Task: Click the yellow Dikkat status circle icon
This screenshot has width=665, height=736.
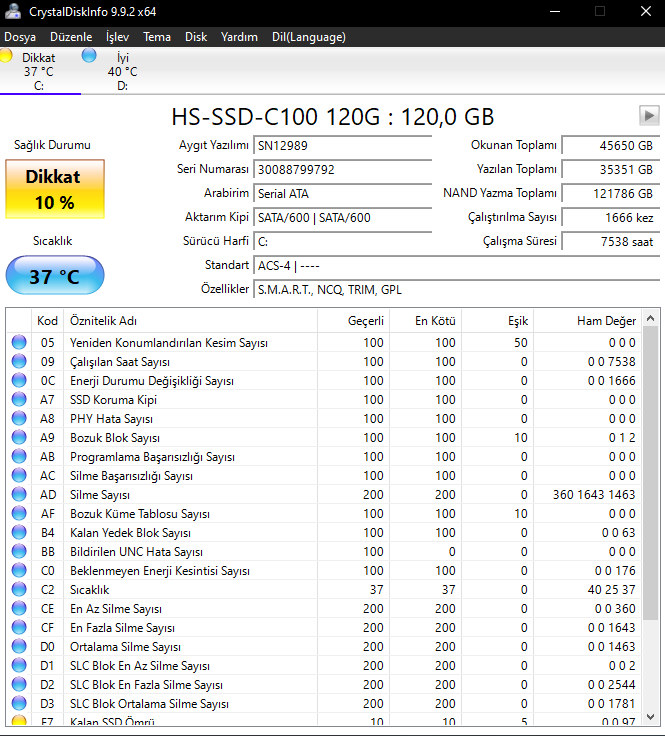Action: click(x=6, y=55)
